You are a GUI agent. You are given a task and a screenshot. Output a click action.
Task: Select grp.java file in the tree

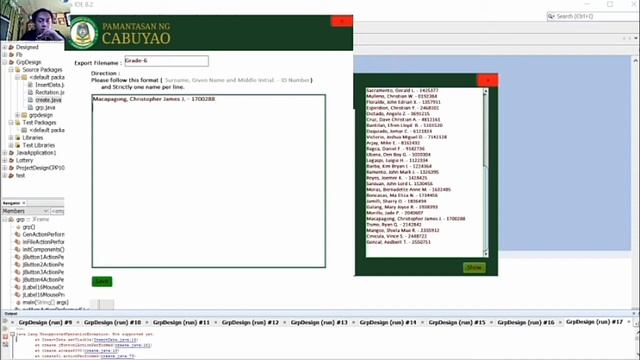45,107
